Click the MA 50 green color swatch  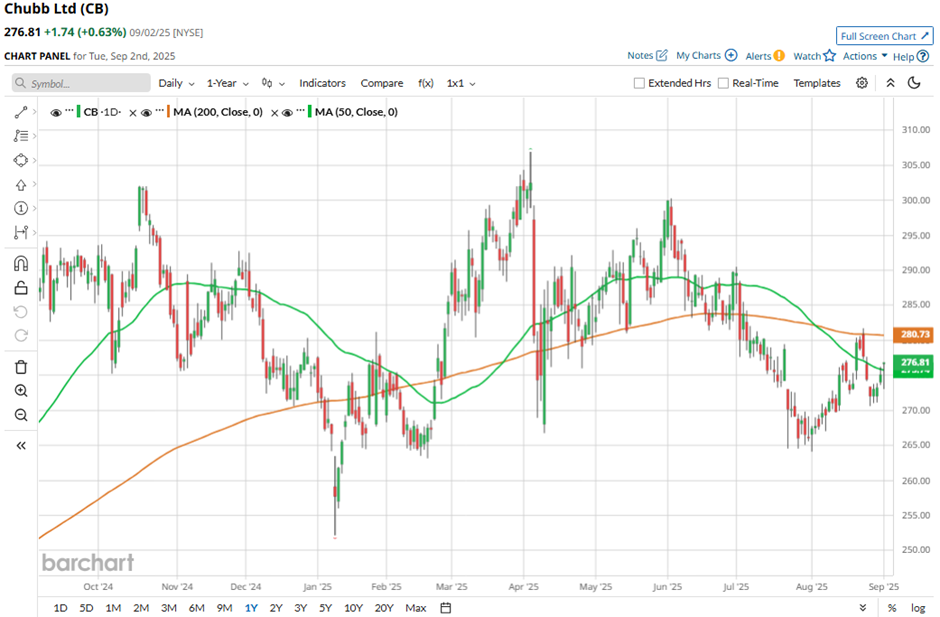click(310, 112)
